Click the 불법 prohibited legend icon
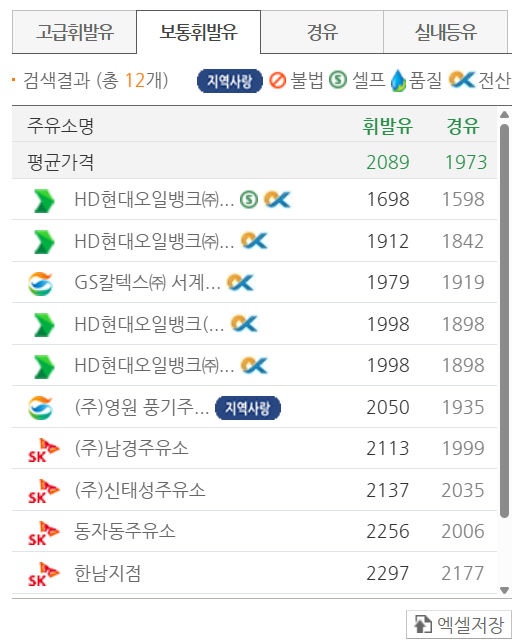Screen dimensions: 521x644 pyautogui.click(x=278, y=80)
